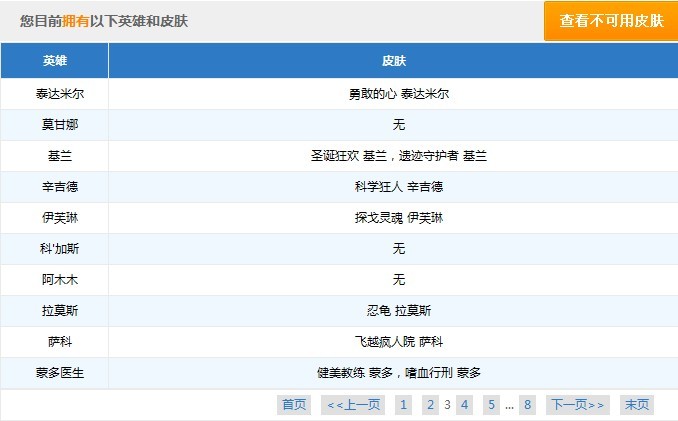This screenshot has height=421, width=678.
Task: Select hero name 阿木木
Action: coord(60,280)
